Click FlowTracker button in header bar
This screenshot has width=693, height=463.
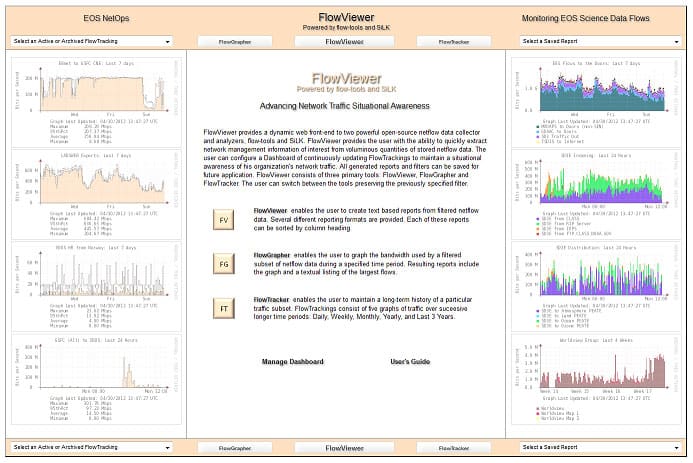pyautogui.click(x=453, y=42)
